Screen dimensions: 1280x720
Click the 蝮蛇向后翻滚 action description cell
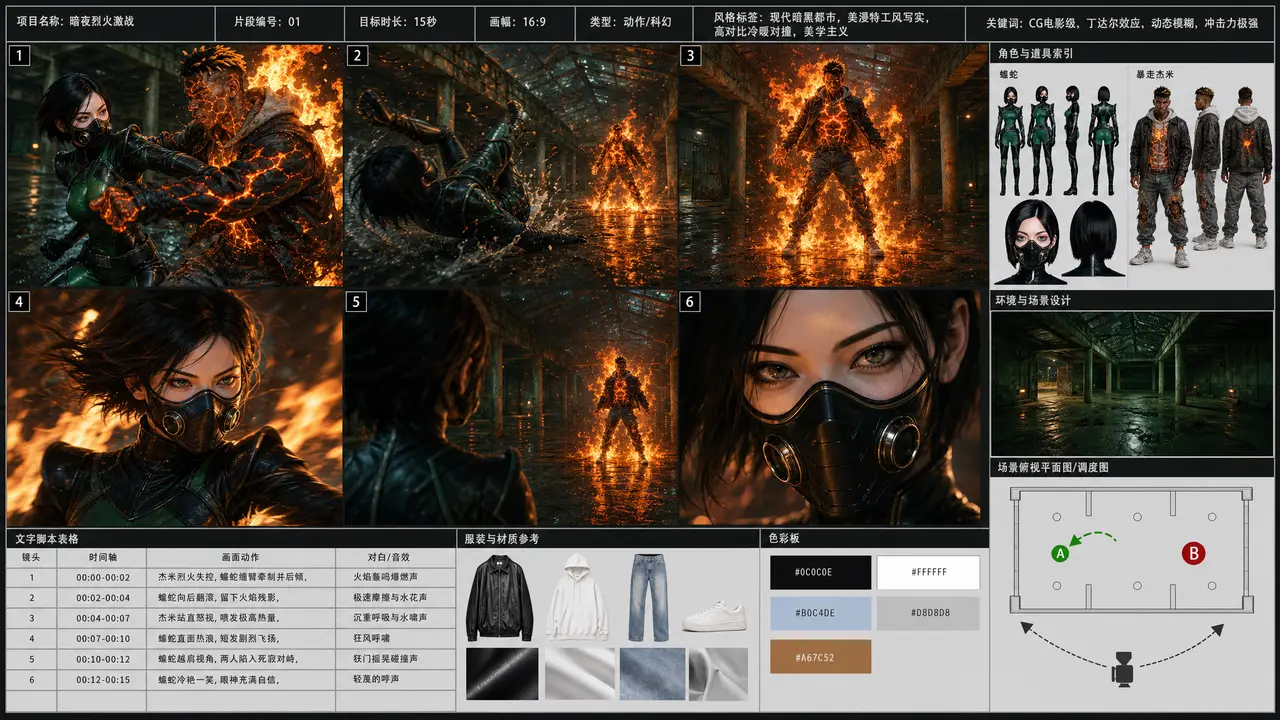point(241,597)
